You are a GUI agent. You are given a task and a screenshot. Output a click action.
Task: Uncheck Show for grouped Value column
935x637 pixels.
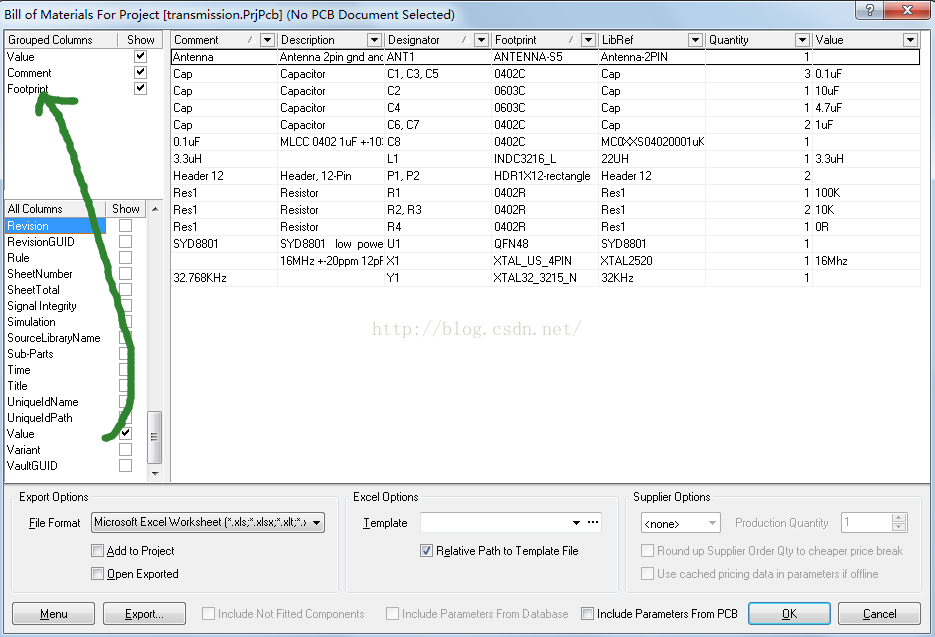click(x=140, y=56)
